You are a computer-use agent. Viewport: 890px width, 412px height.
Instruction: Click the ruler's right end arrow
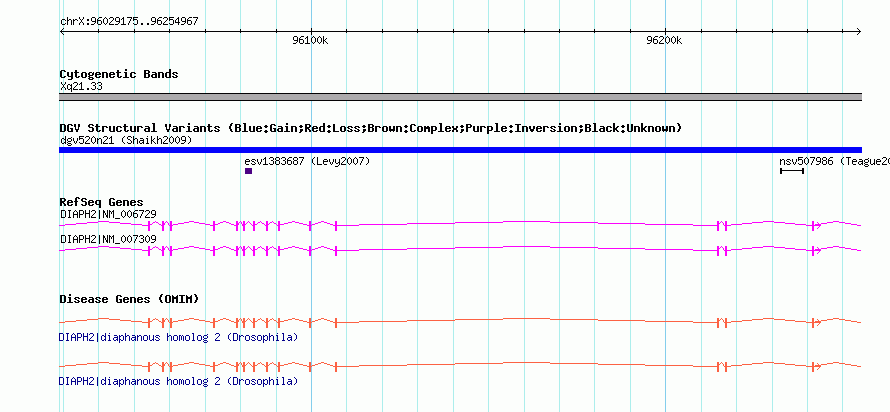coord(859,31)
